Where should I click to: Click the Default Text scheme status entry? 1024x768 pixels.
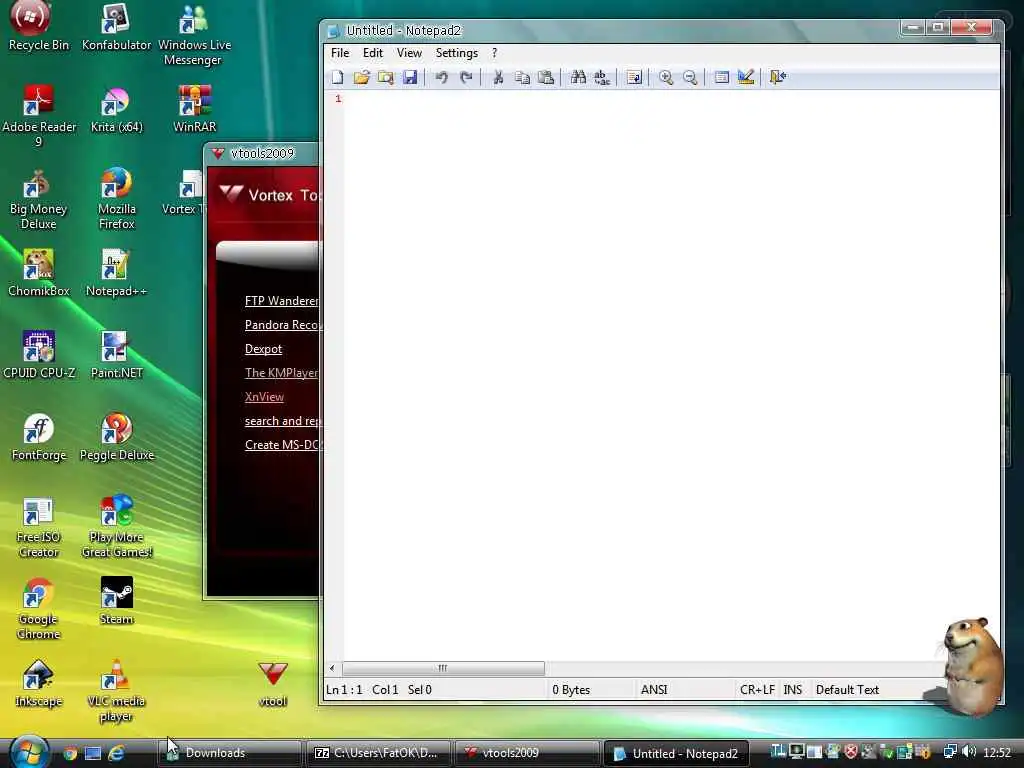click(847, 690)
